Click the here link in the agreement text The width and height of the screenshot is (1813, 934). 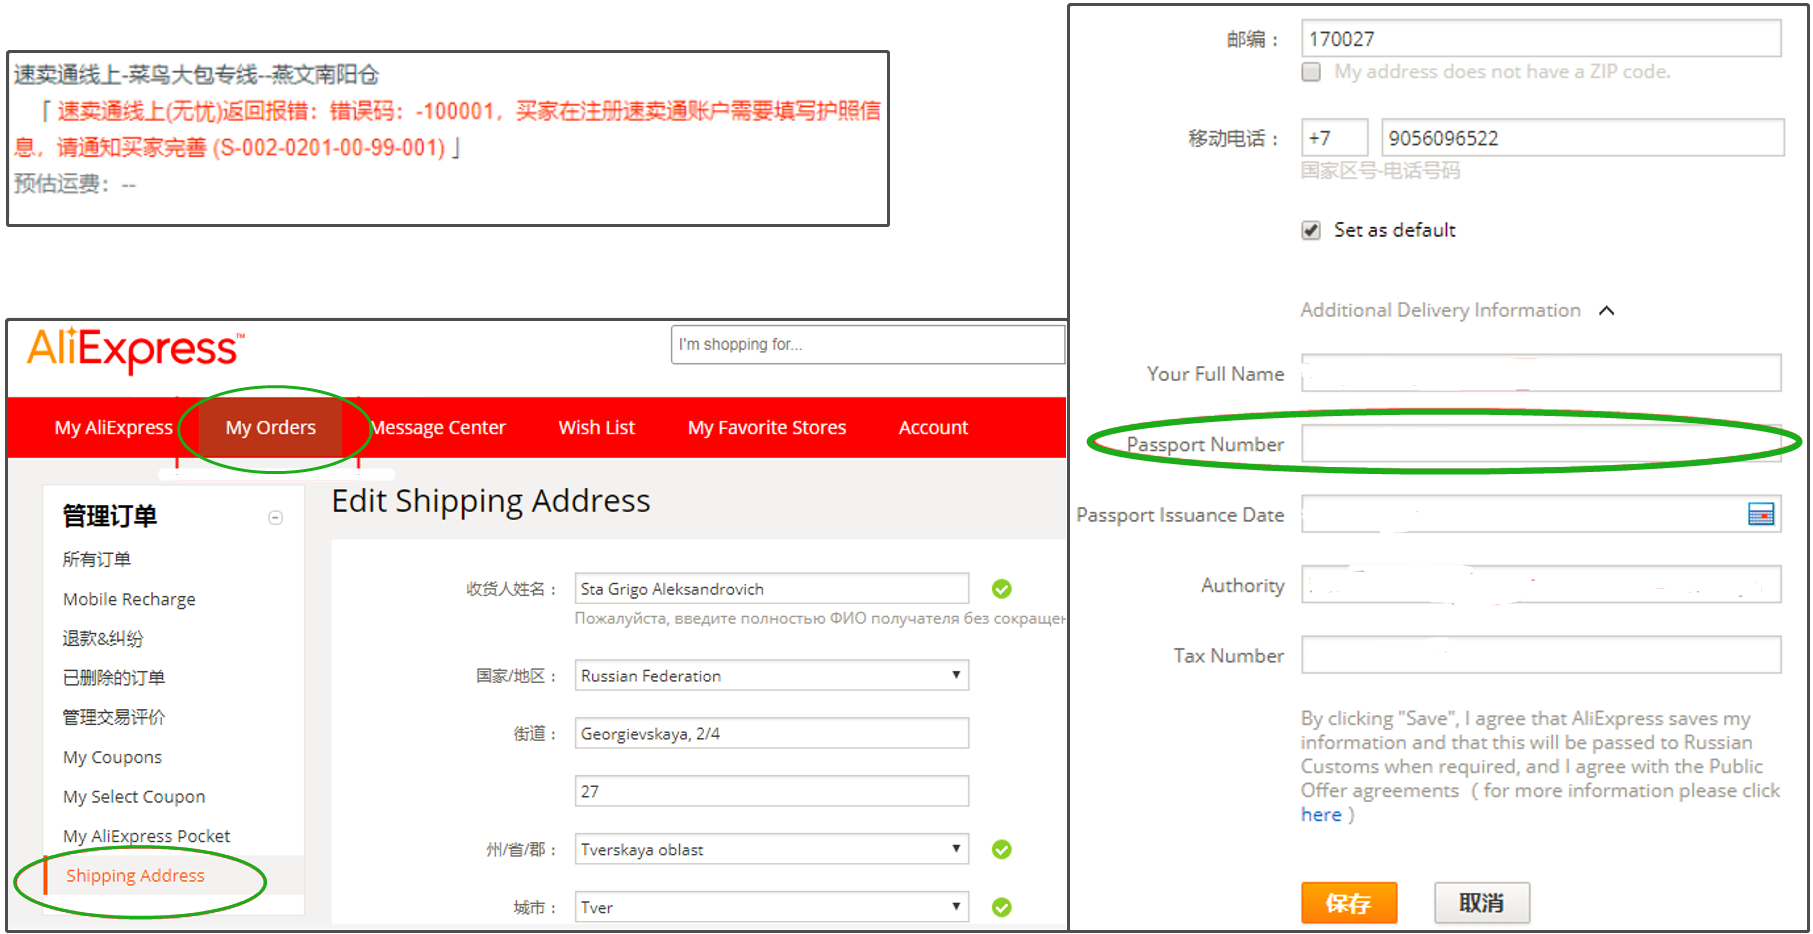coord(1320,814)
